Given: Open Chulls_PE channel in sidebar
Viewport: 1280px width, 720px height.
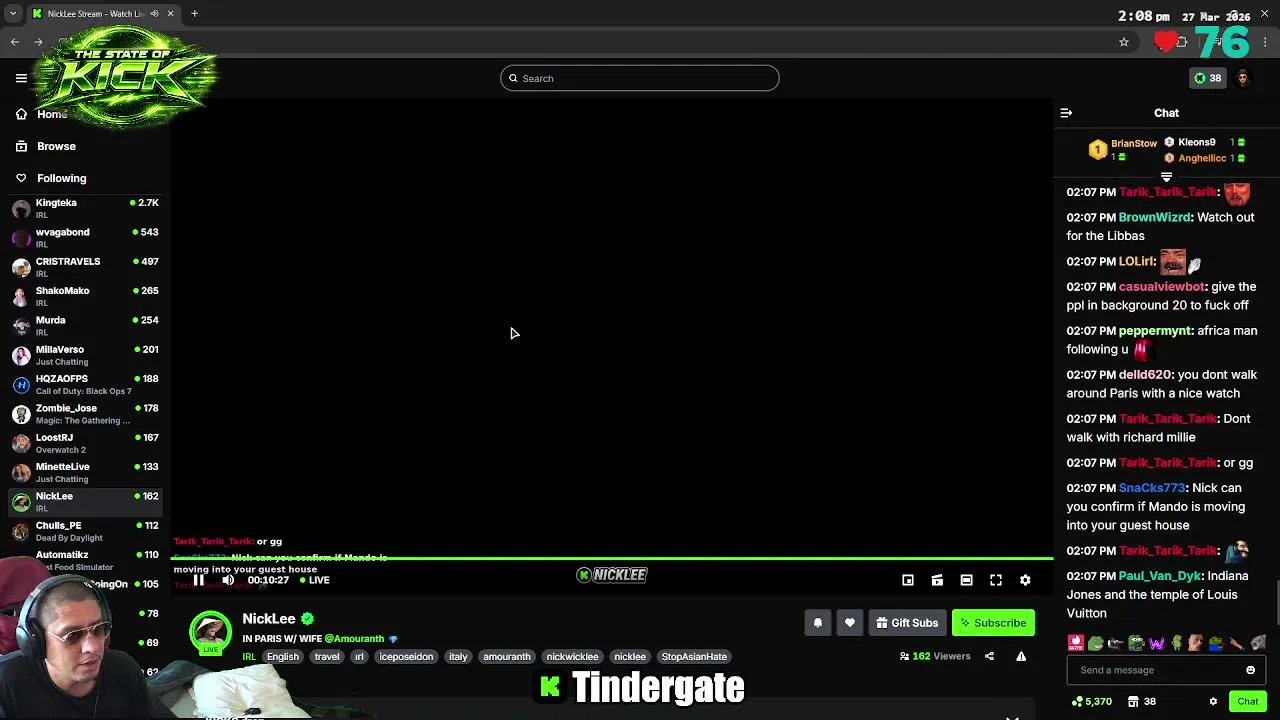Looking at the screenshot, I should pyautogui.click(x=85, y=531).
